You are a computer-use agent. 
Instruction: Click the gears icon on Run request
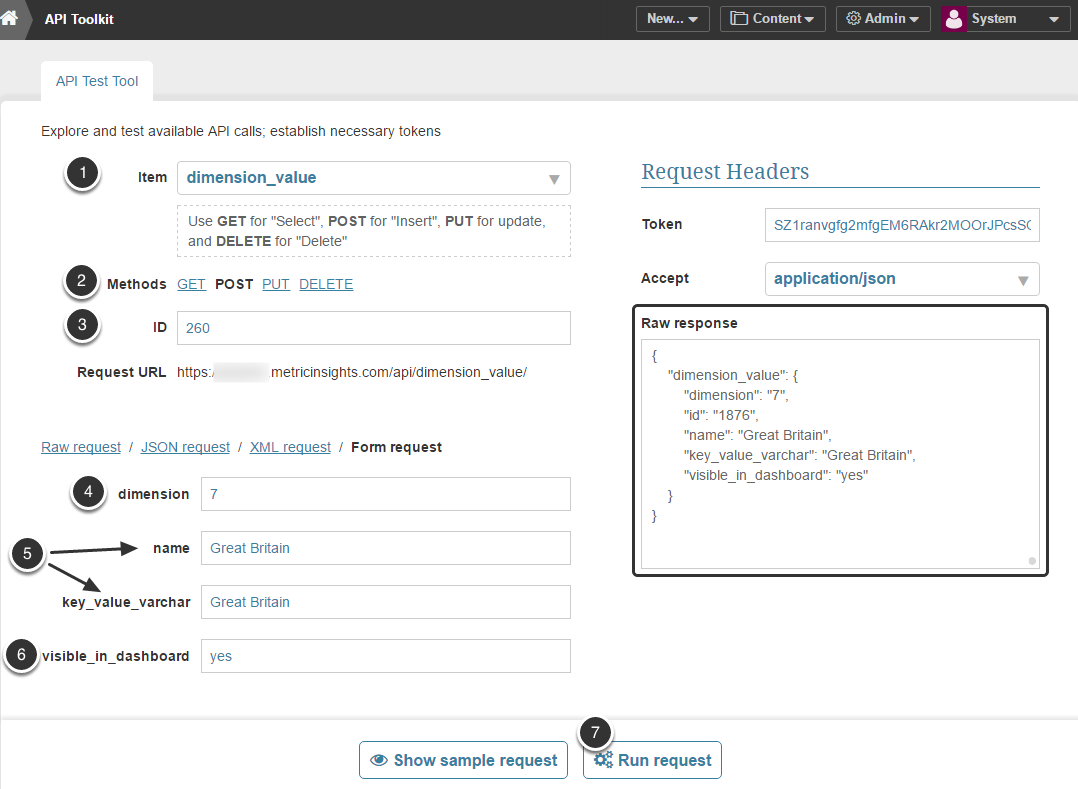pos(603,760)
